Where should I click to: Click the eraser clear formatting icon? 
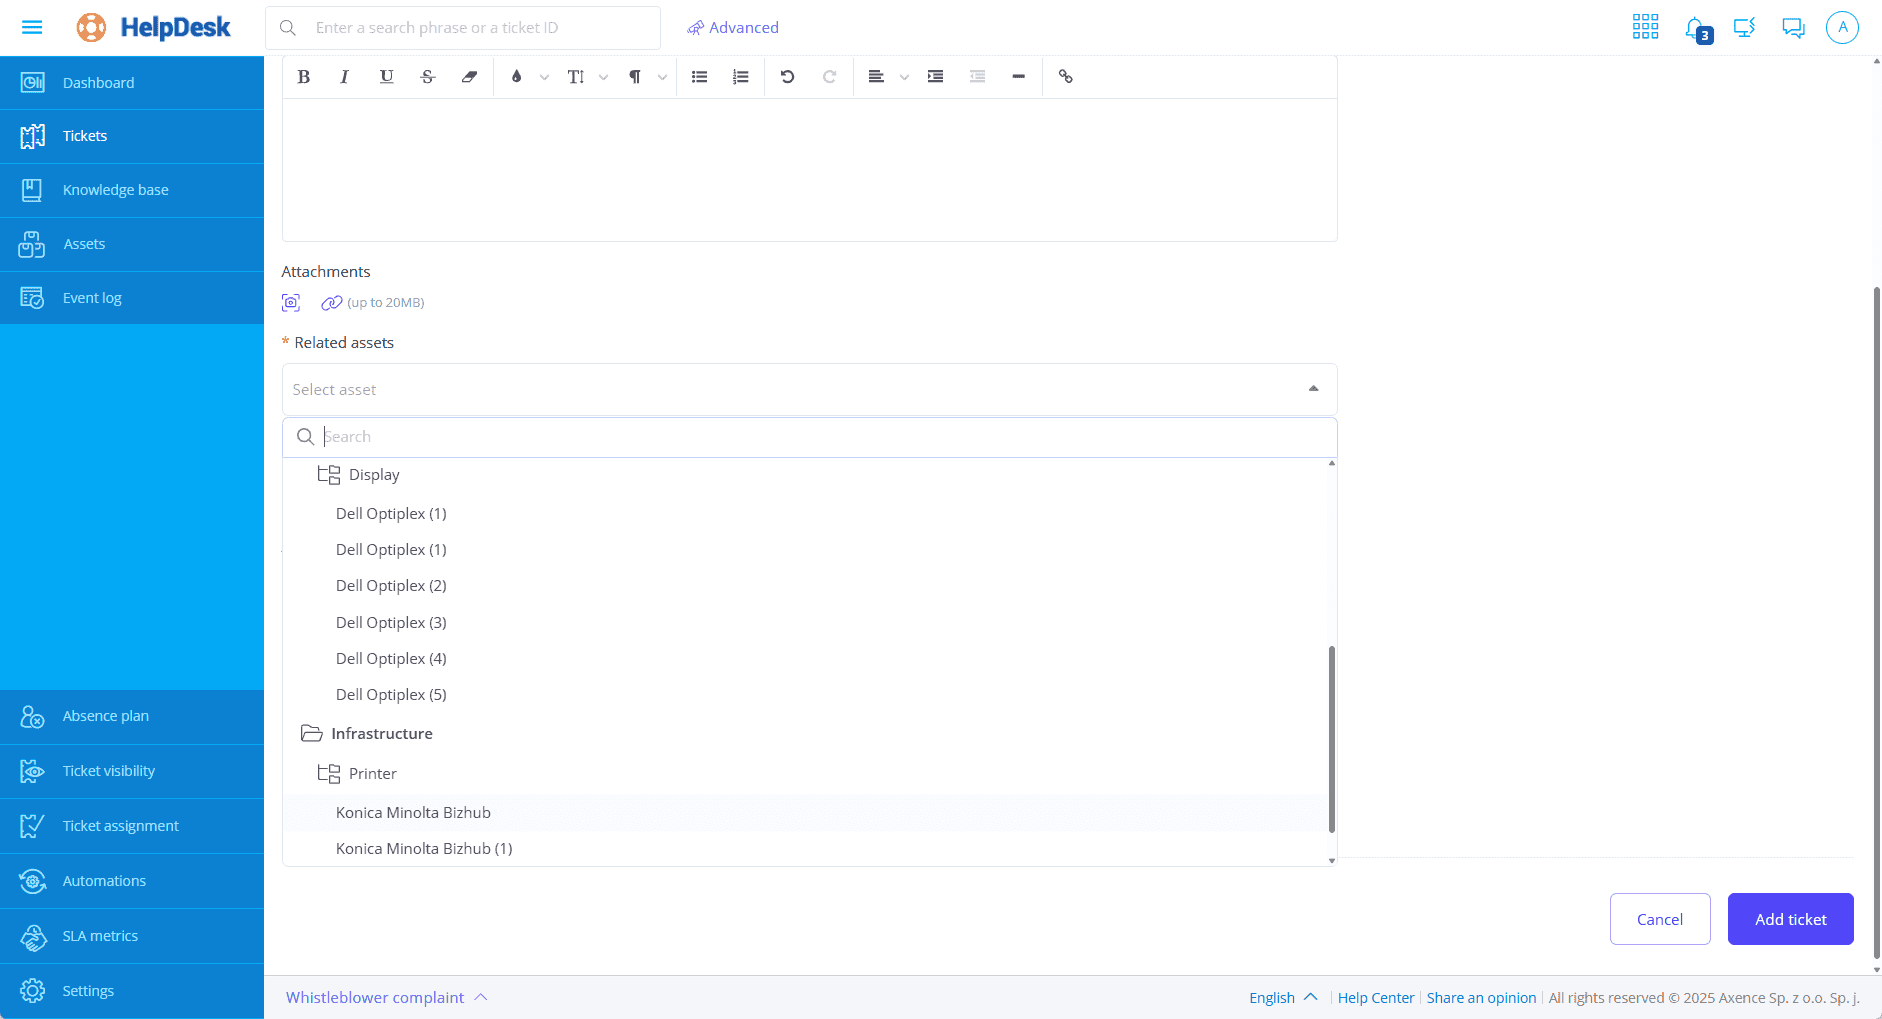tap(469, 77)
